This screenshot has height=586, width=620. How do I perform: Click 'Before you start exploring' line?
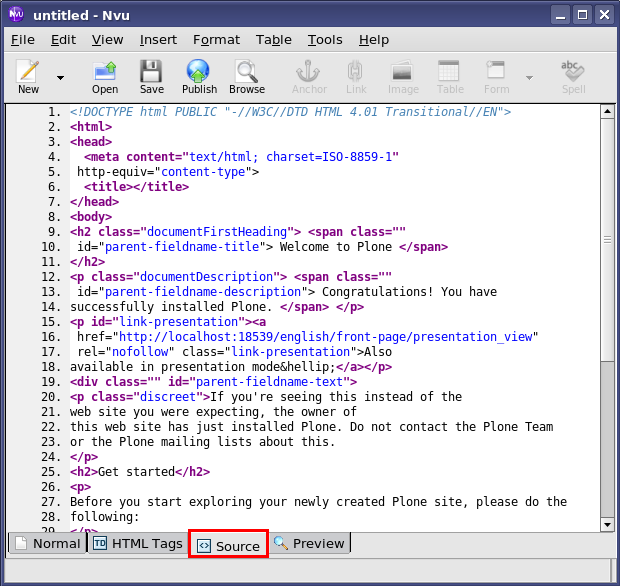coord(318,502)
